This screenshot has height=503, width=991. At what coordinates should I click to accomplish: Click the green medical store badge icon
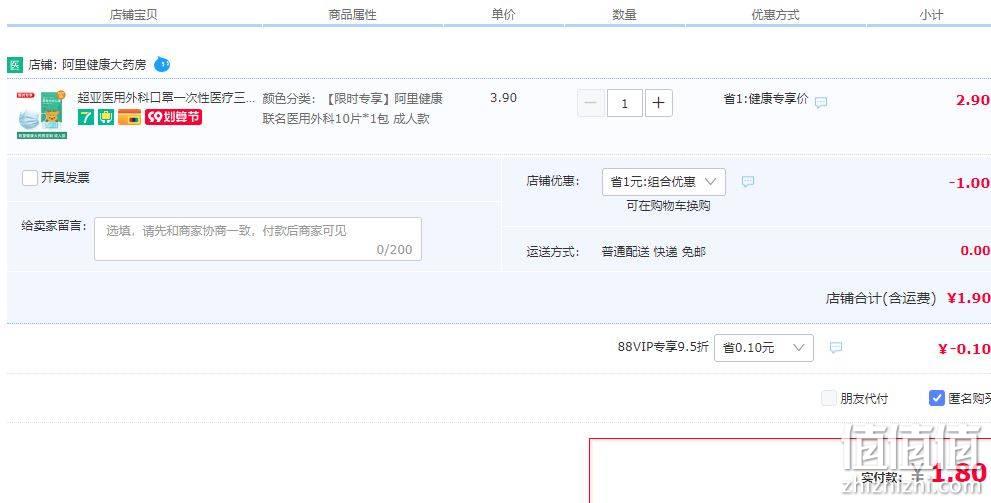15,64
